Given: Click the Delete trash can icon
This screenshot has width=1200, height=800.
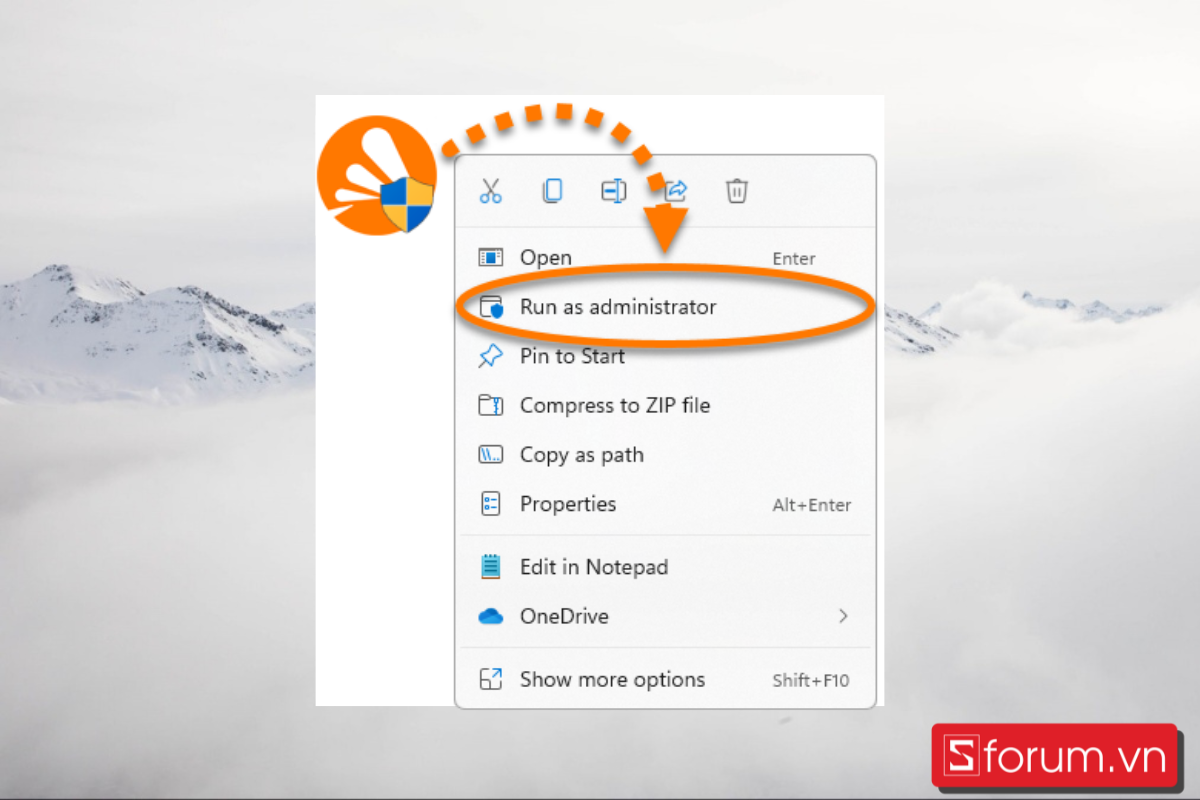Looking at the screenshot, I should 737,190.
